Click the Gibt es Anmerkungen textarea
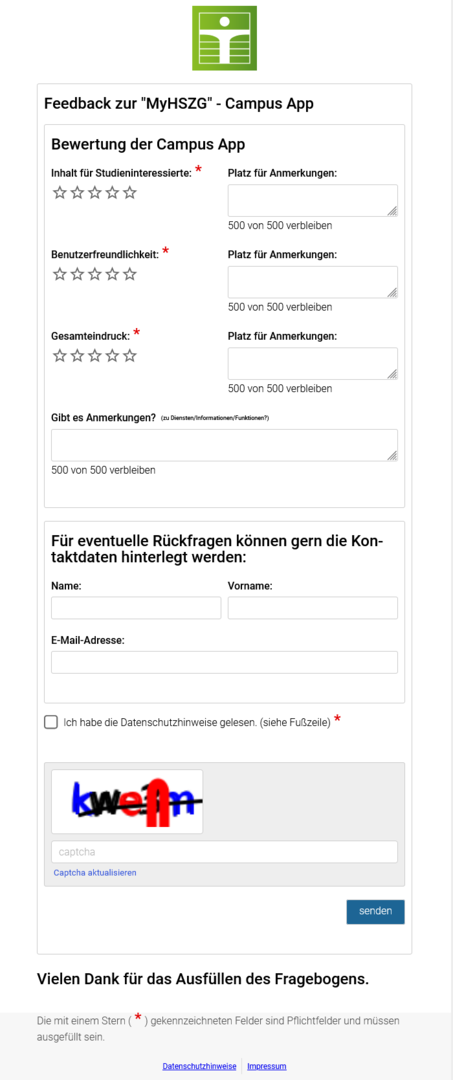Screen dimensions: 453x1080 pyautogui.click(x=224, y=445)
